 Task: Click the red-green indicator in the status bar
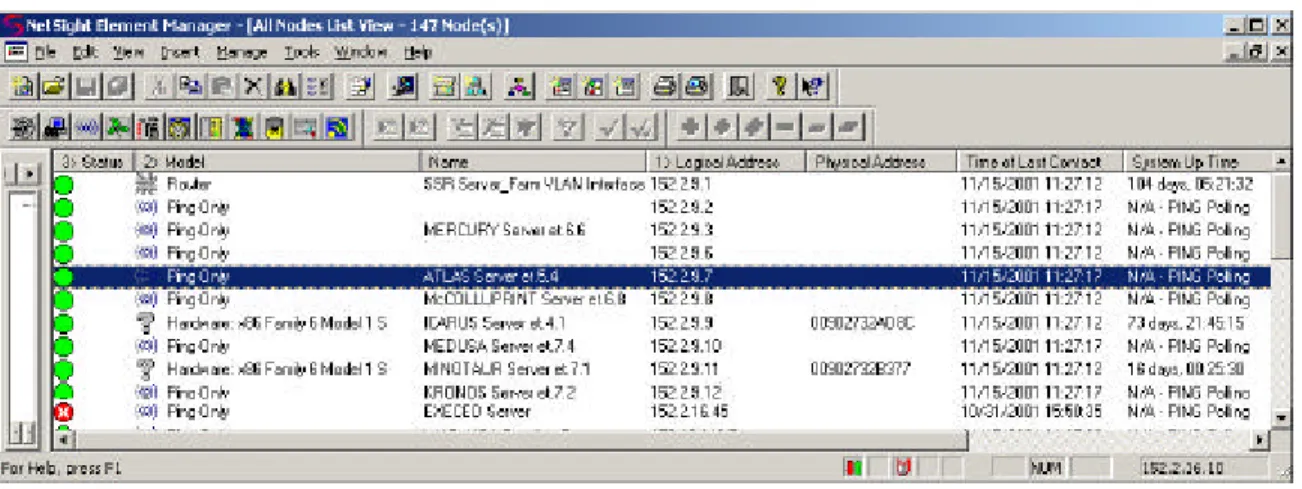tap(853, 467)
